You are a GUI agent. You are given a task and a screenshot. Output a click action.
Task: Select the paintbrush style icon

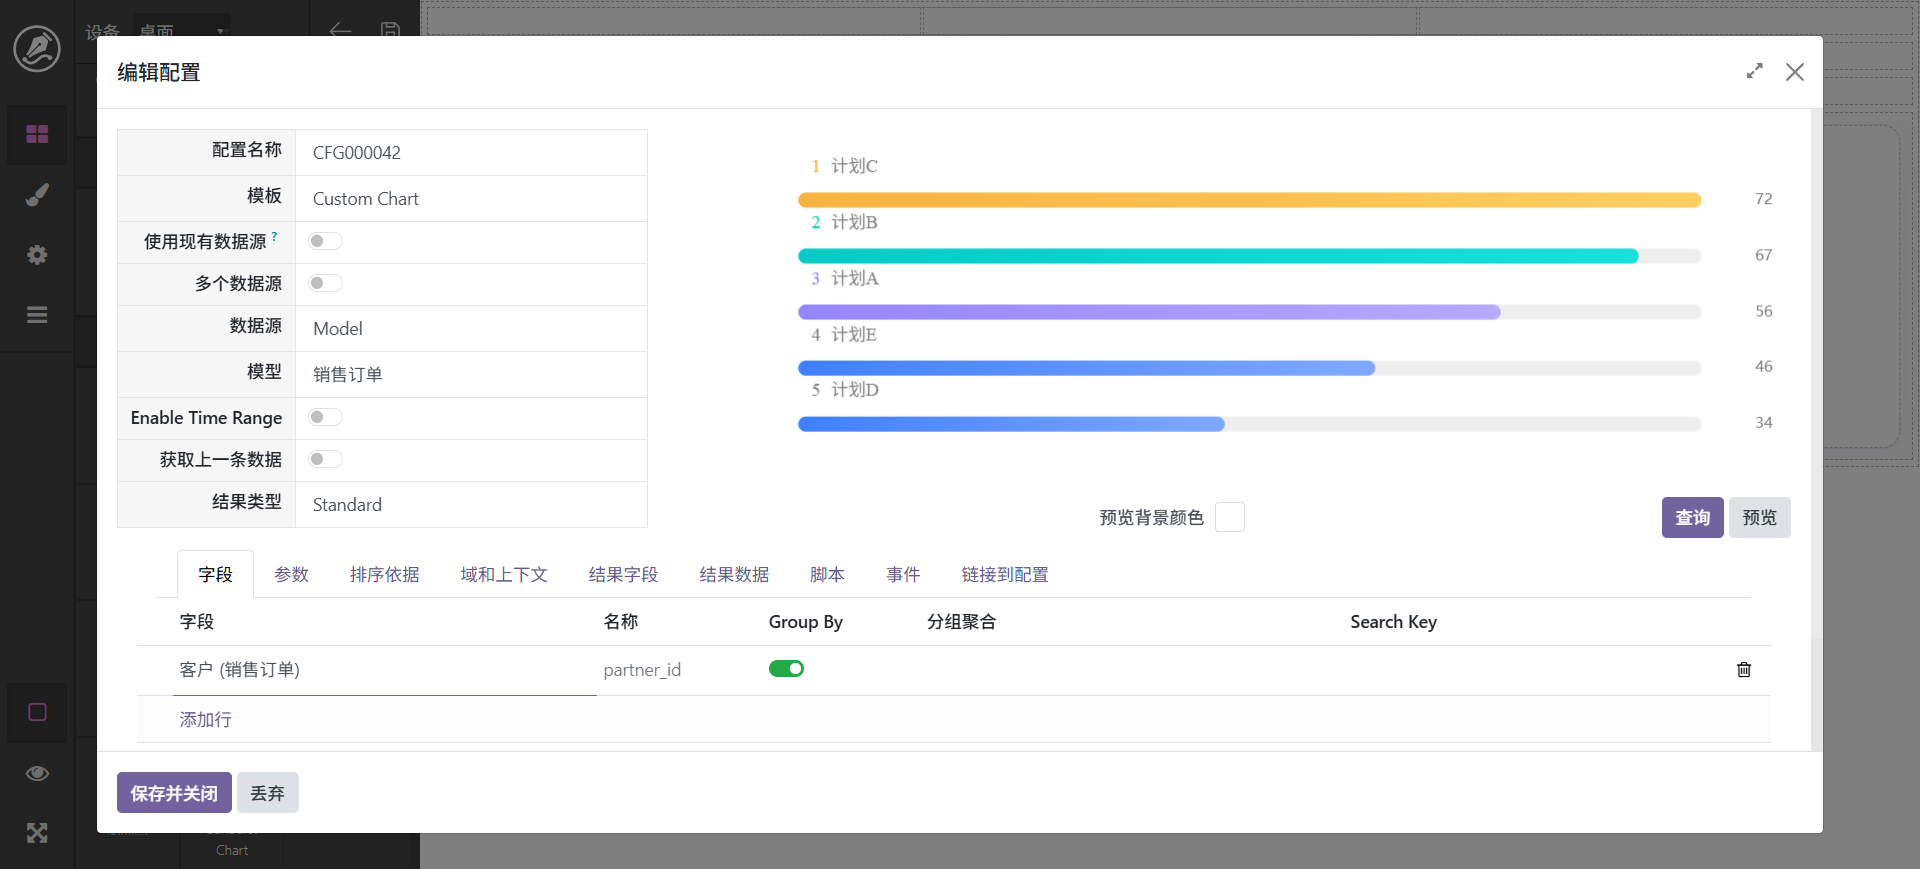[37, 195]
